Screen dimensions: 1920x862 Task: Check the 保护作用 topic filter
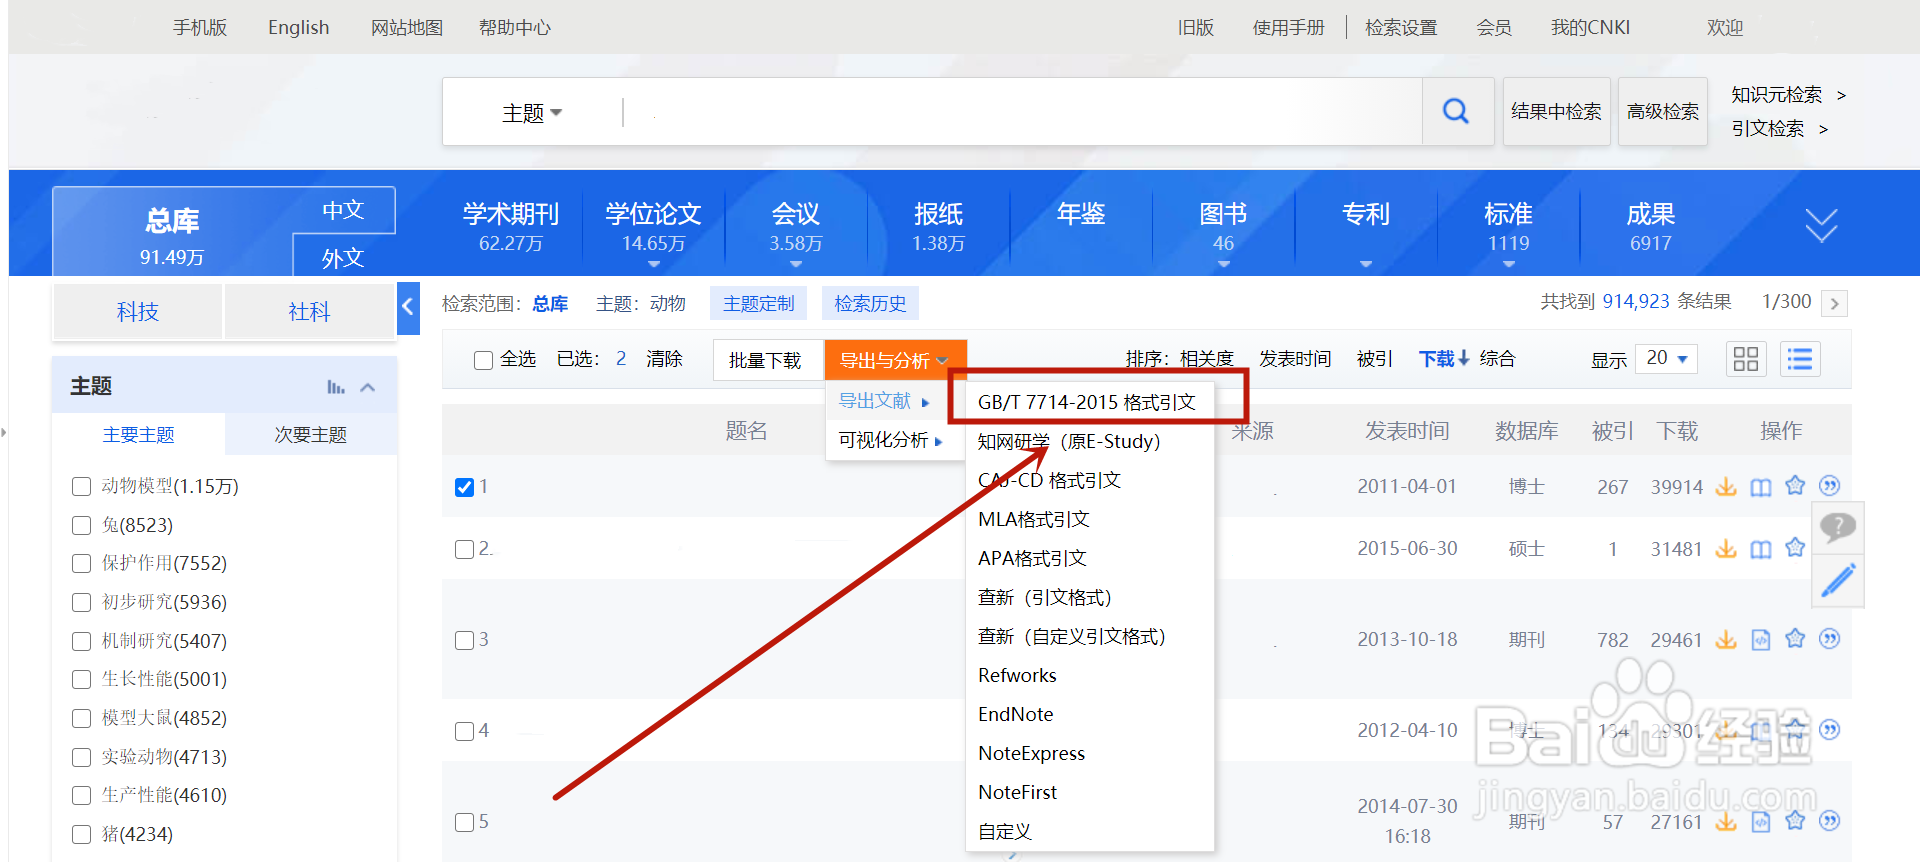tap(82, 564)
